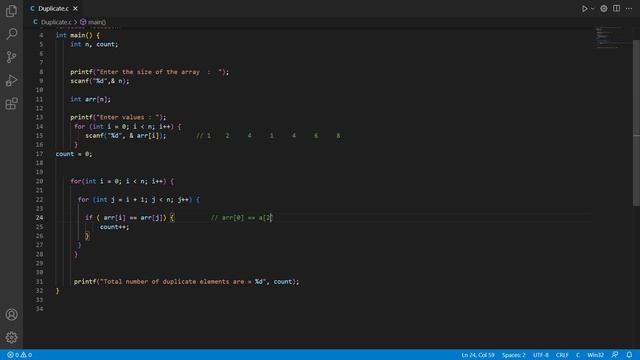
Task: Click line number 31 in the gutter
Action: [39, 282]
